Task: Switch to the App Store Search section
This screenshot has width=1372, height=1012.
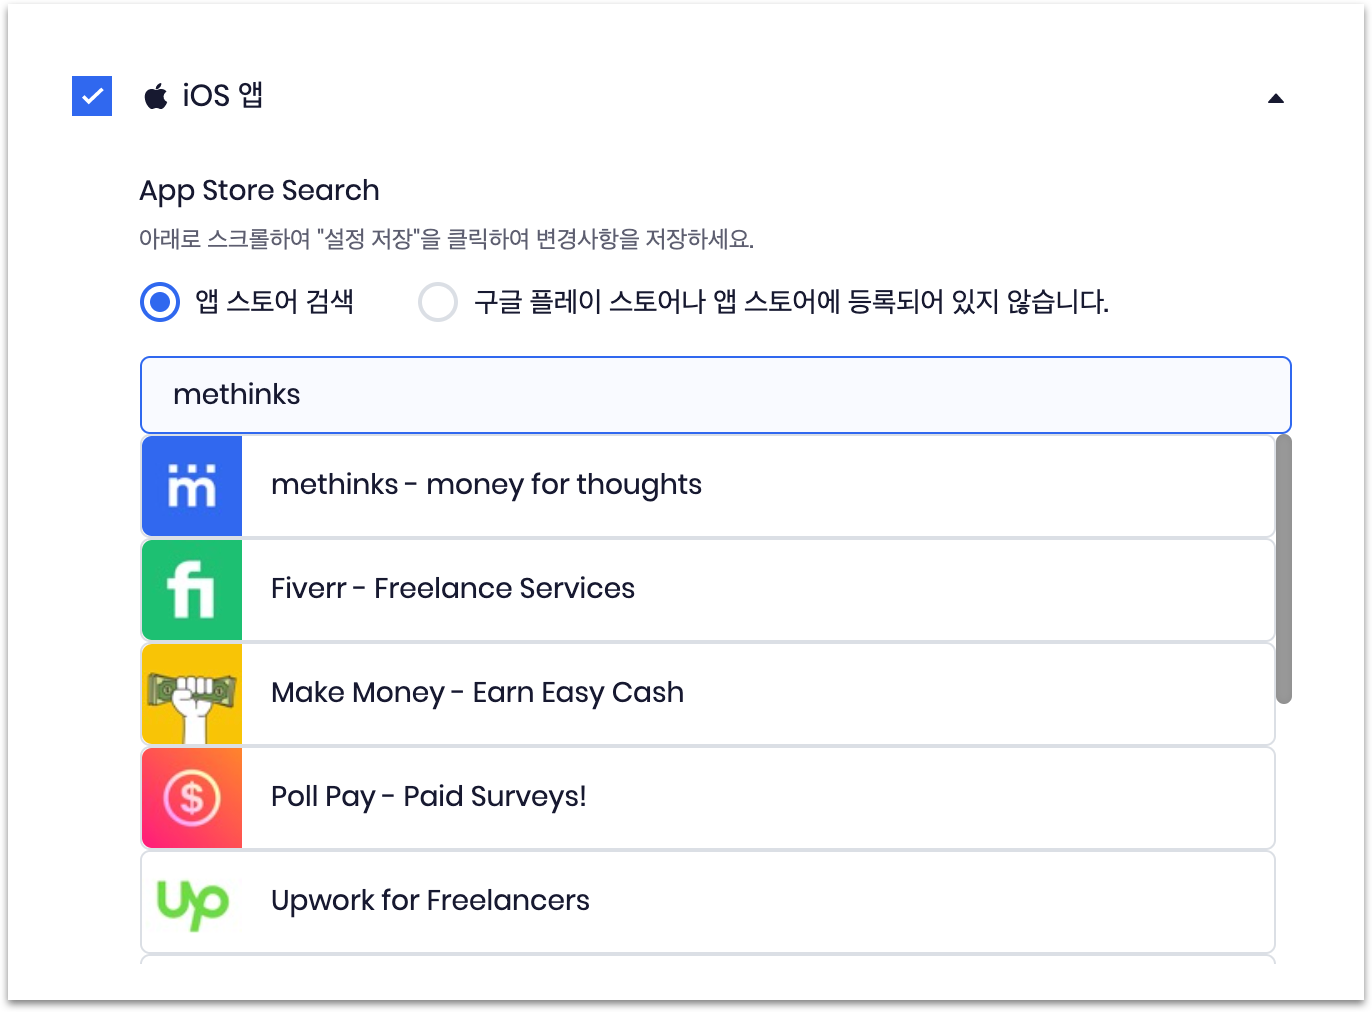Action: pyautogui.click(x=259, y=190)
